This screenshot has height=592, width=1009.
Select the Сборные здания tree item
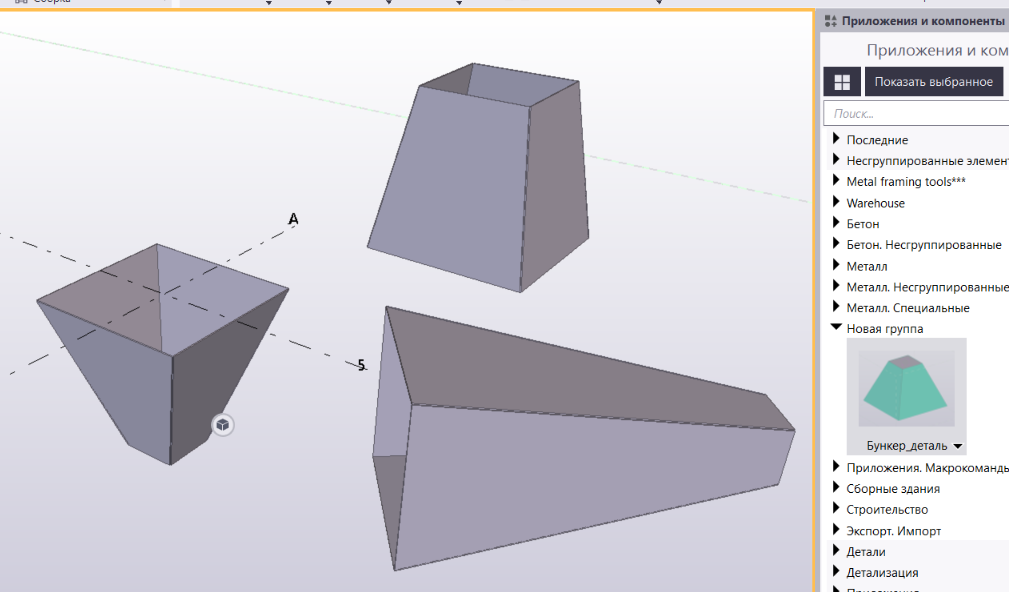892,489
